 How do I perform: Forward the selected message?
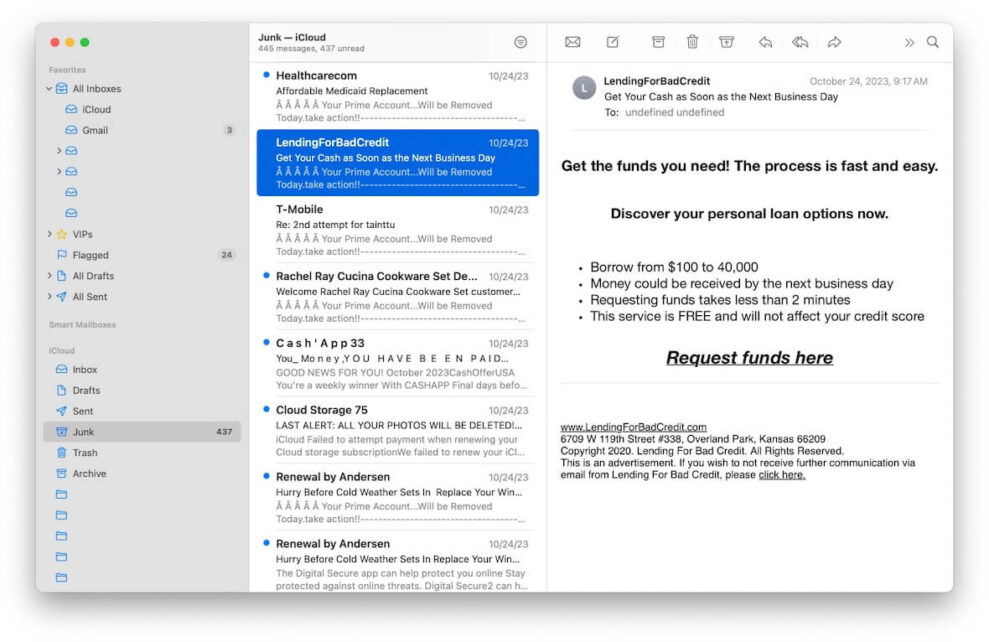click(835, 42)
